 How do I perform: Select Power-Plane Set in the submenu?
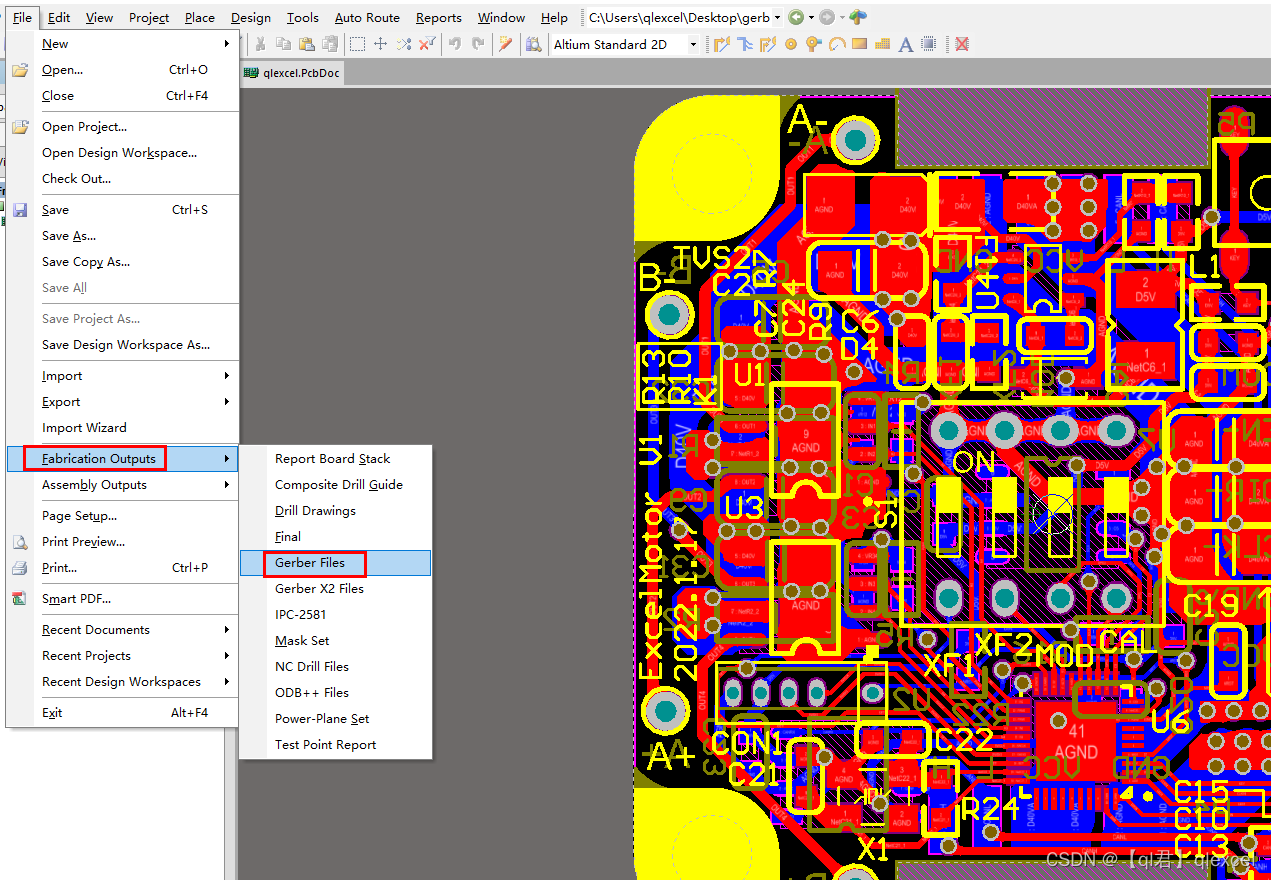click(x=335, y=719)
